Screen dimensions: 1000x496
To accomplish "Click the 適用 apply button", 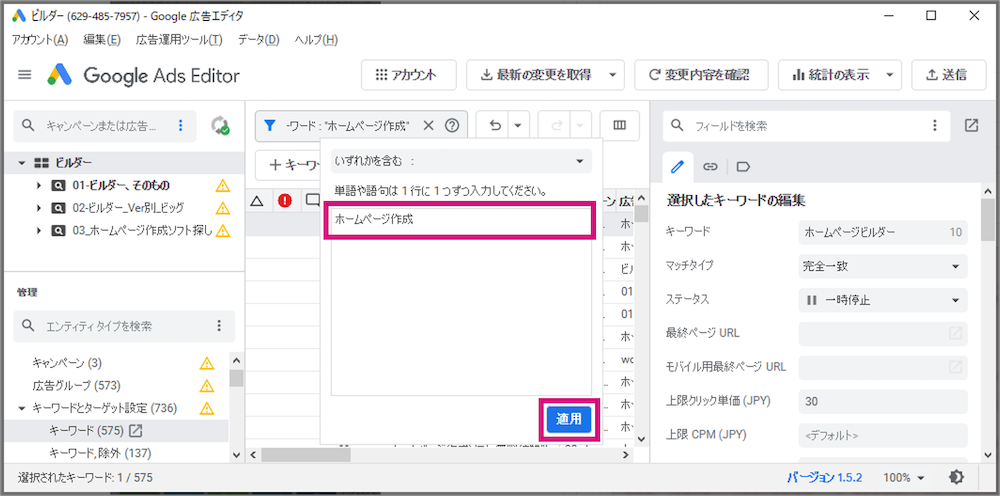I will 568,419.
